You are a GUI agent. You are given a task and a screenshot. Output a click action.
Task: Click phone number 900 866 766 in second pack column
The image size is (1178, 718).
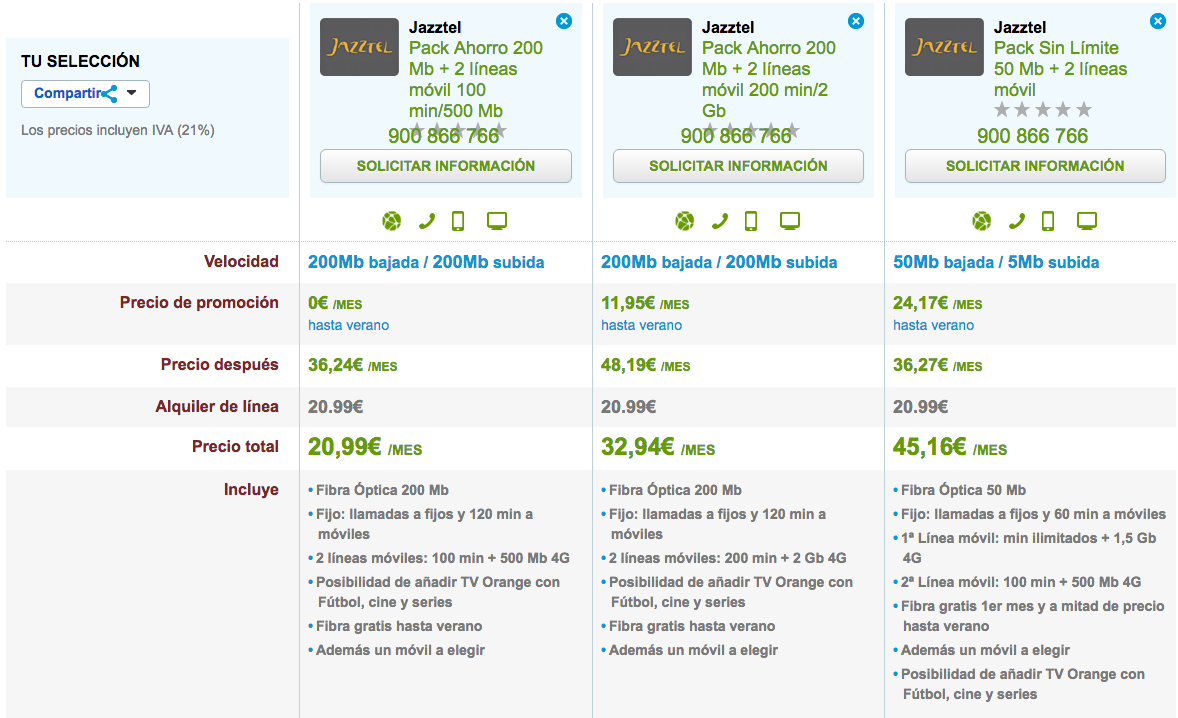tap(736, 136)
